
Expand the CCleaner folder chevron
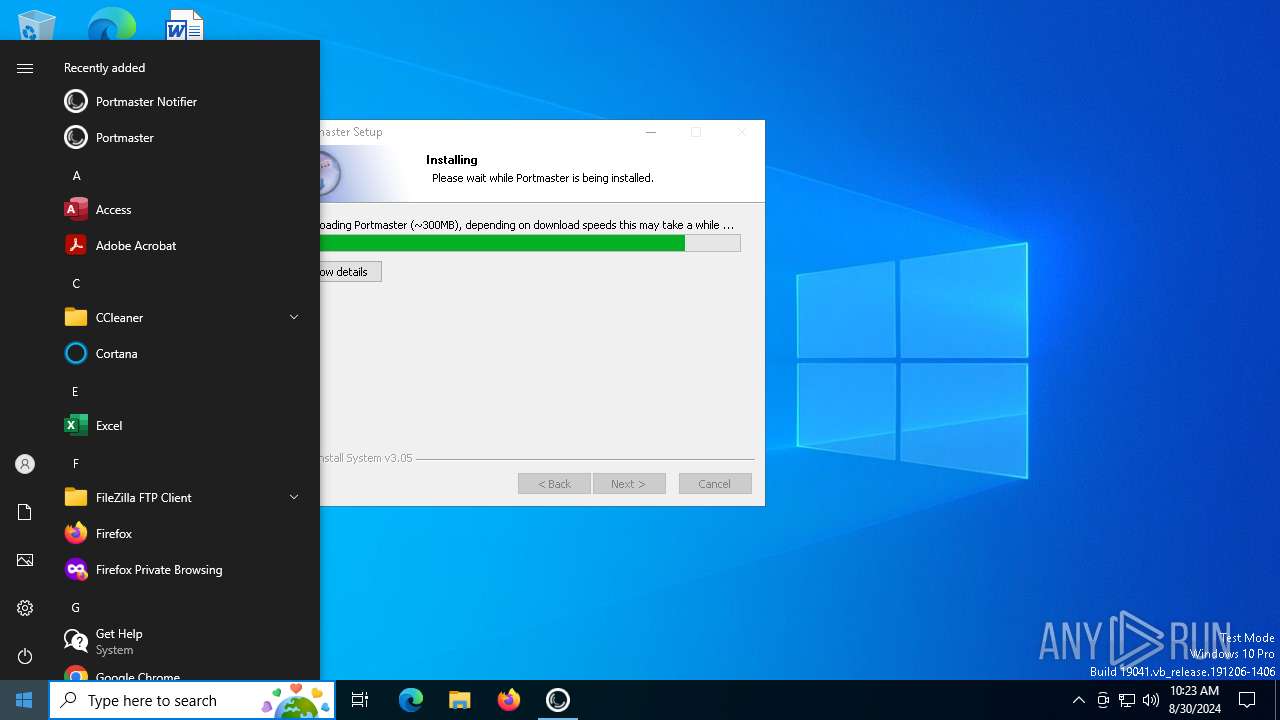294,317
